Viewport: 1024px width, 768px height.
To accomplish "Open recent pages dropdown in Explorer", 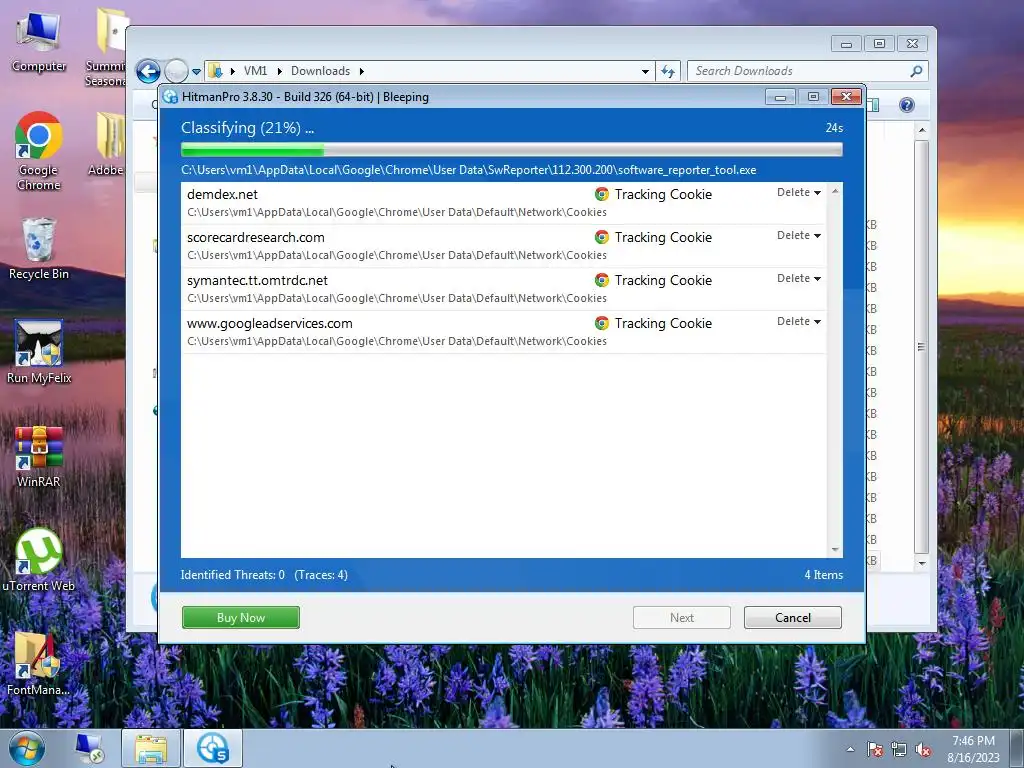I will tap(196, 72).
